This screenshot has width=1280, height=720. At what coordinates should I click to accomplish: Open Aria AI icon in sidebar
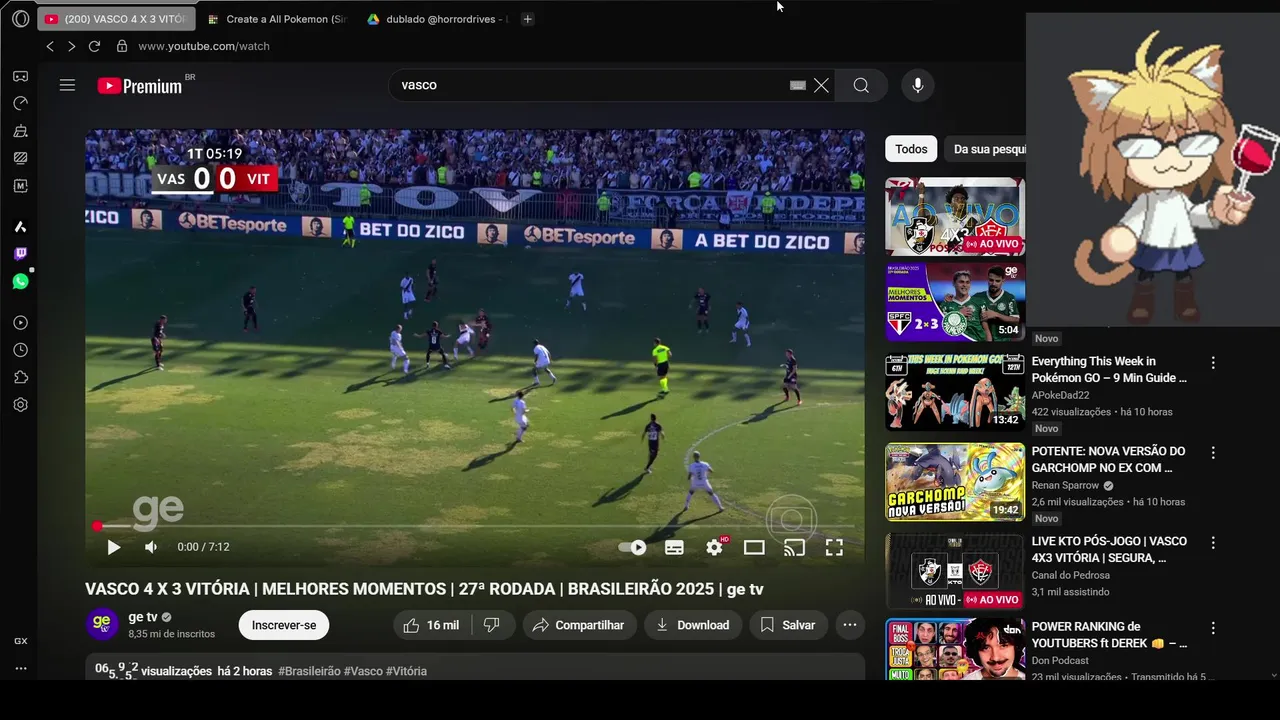(x=20, y=227)
